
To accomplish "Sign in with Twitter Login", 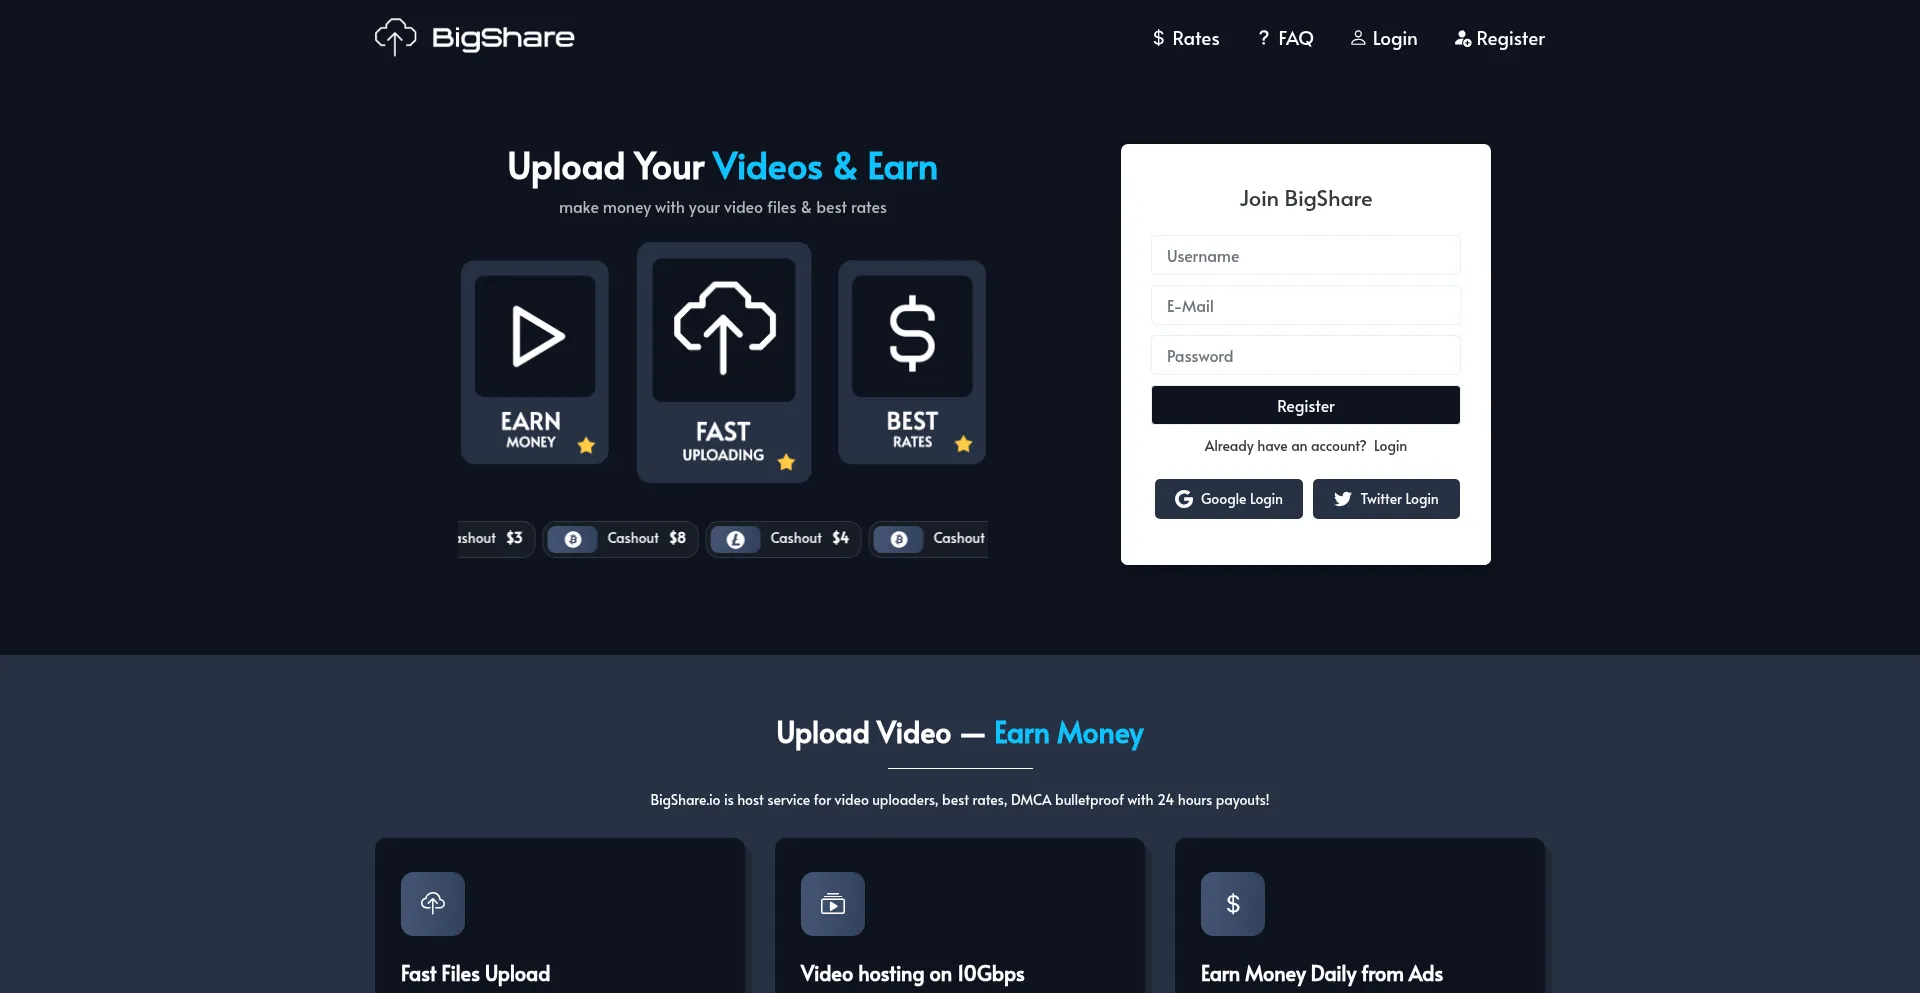I will tap(1385, 498).
